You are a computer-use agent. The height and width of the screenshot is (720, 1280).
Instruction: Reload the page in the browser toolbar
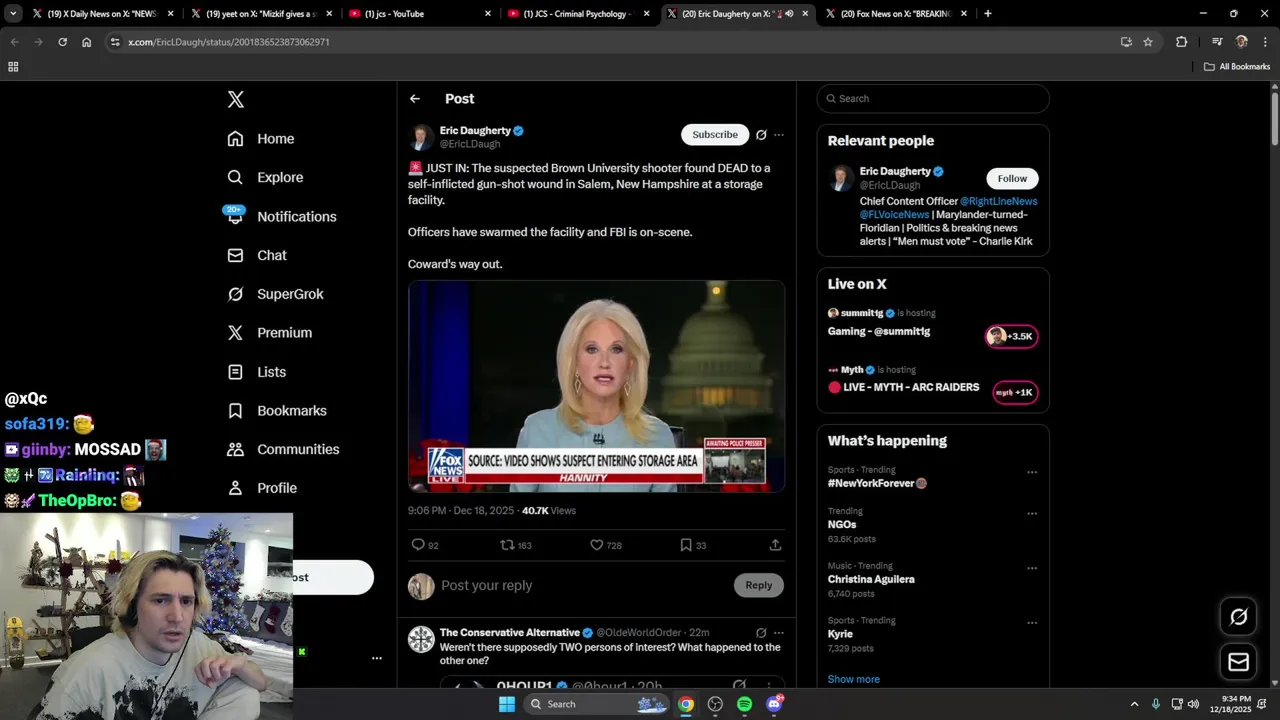pyautogui.click(x=62, y=42)
